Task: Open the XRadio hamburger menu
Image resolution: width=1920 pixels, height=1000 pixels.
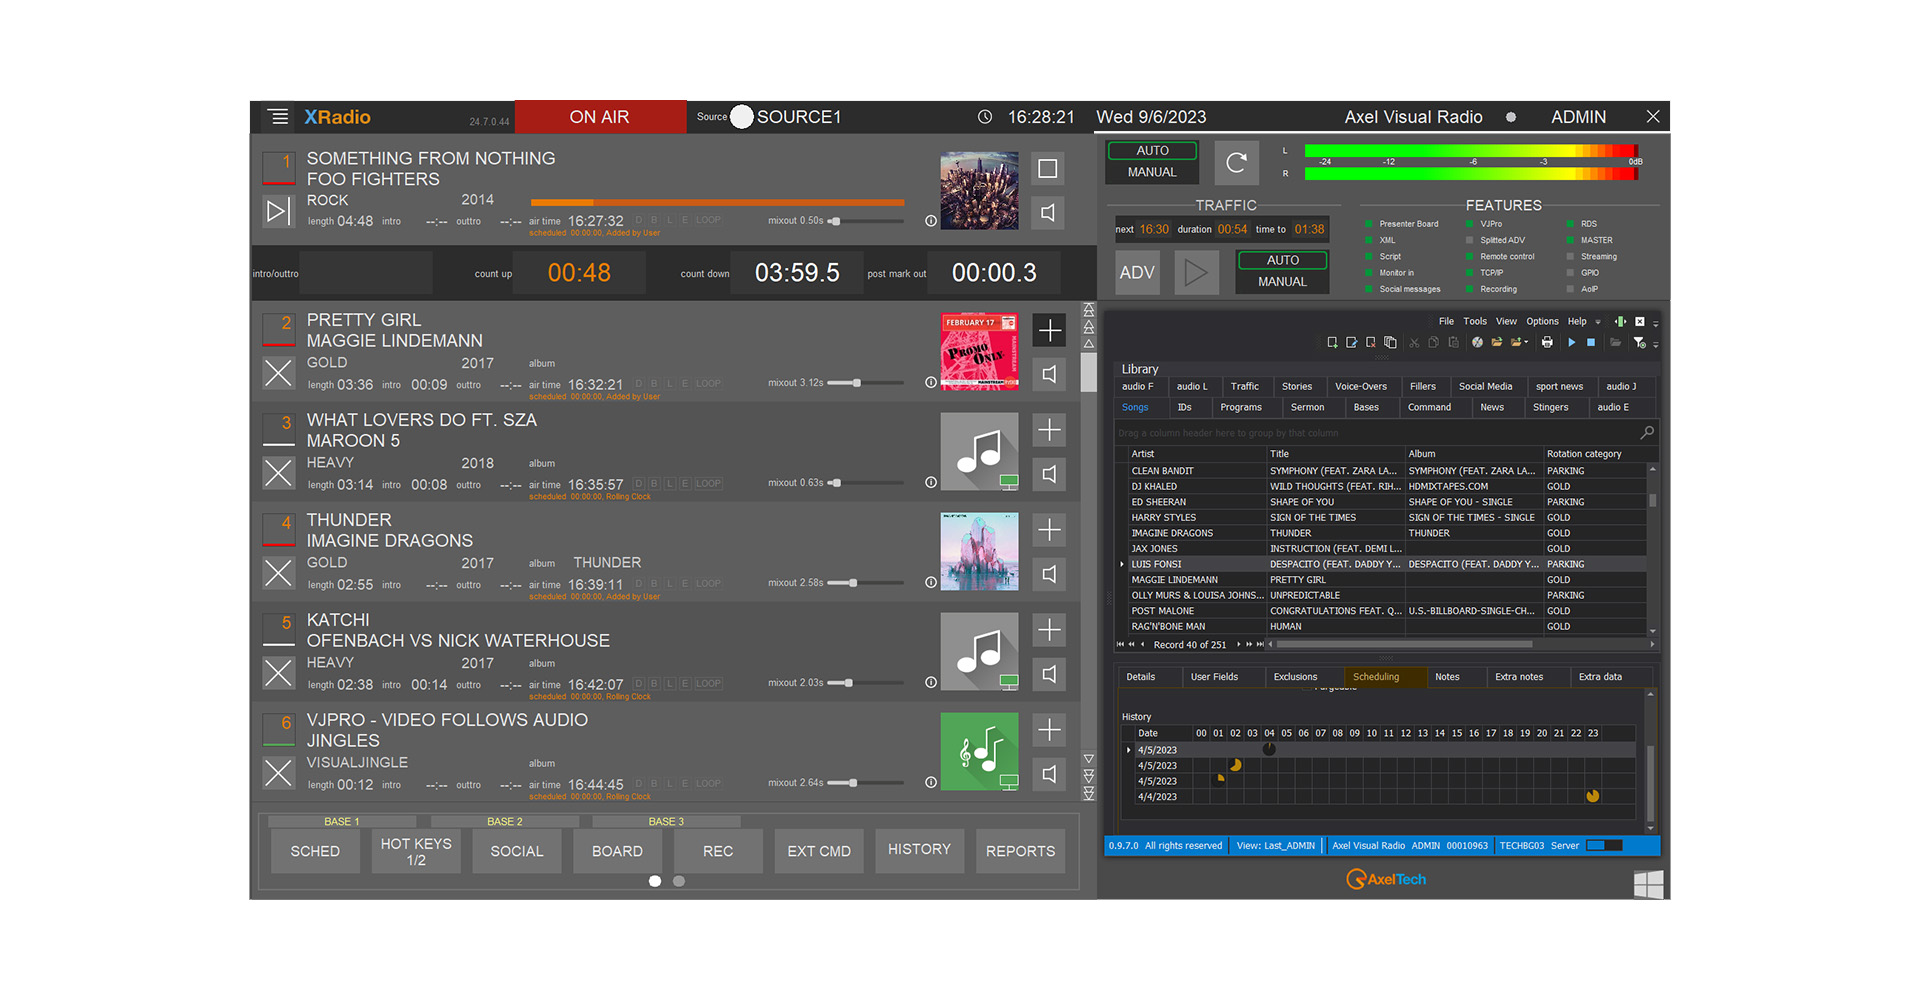Action: (279, 117)
